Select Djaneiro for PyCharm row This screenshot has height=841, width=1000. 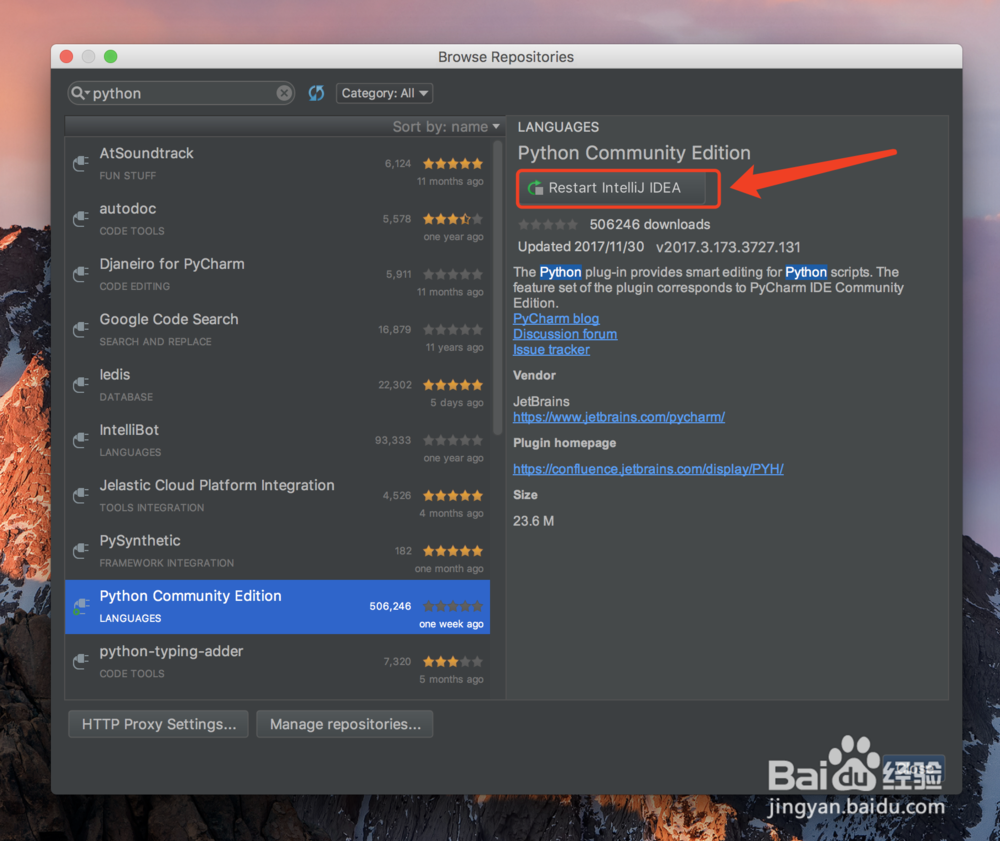(x=277, y=275)
